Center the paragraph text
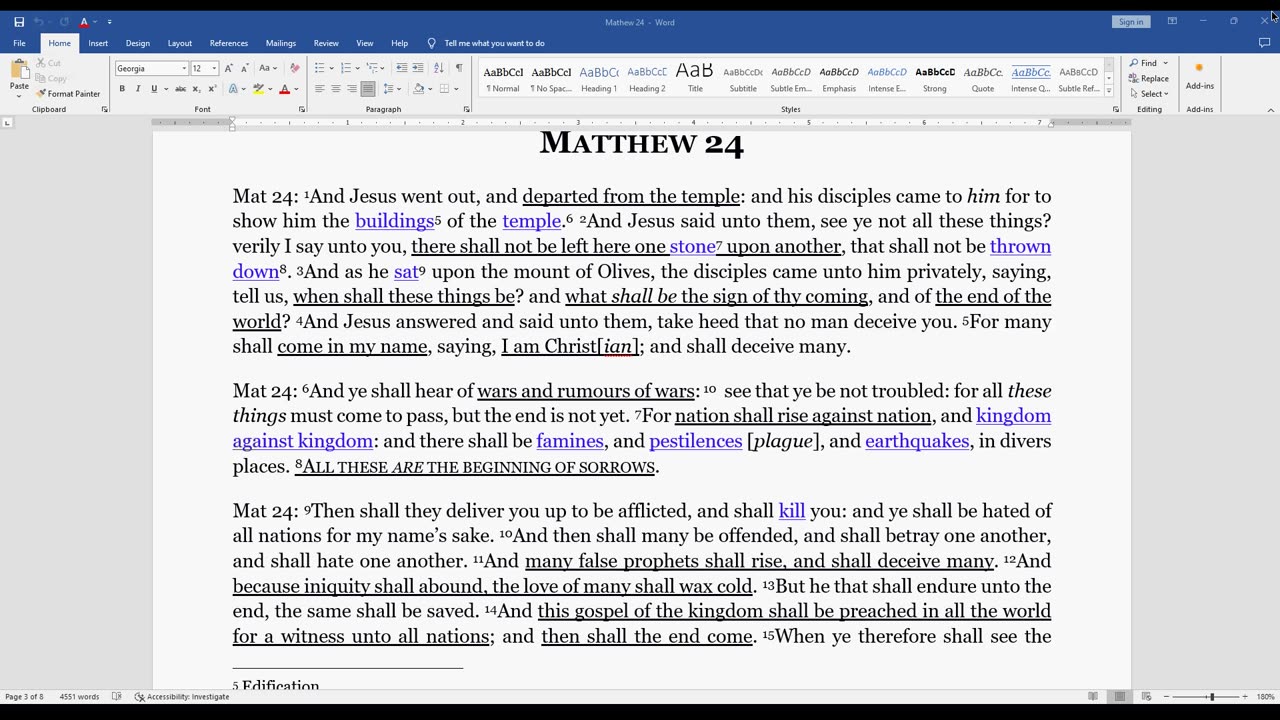This screenshot has height=720, width=1280. click(336, 89)
